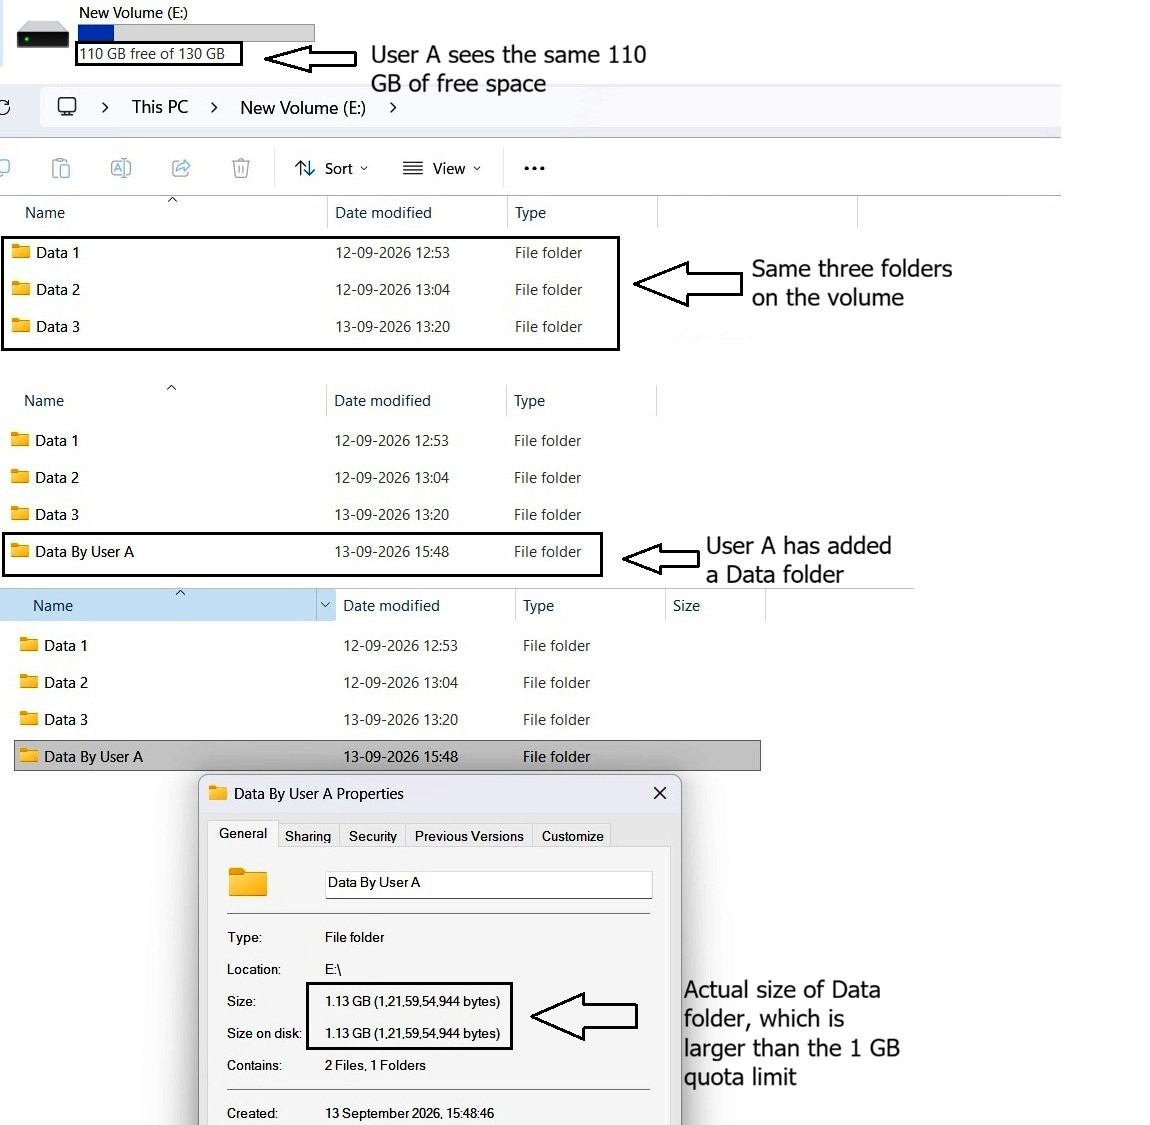Select Data 2 folder in first listing

(x=58, y=290)
